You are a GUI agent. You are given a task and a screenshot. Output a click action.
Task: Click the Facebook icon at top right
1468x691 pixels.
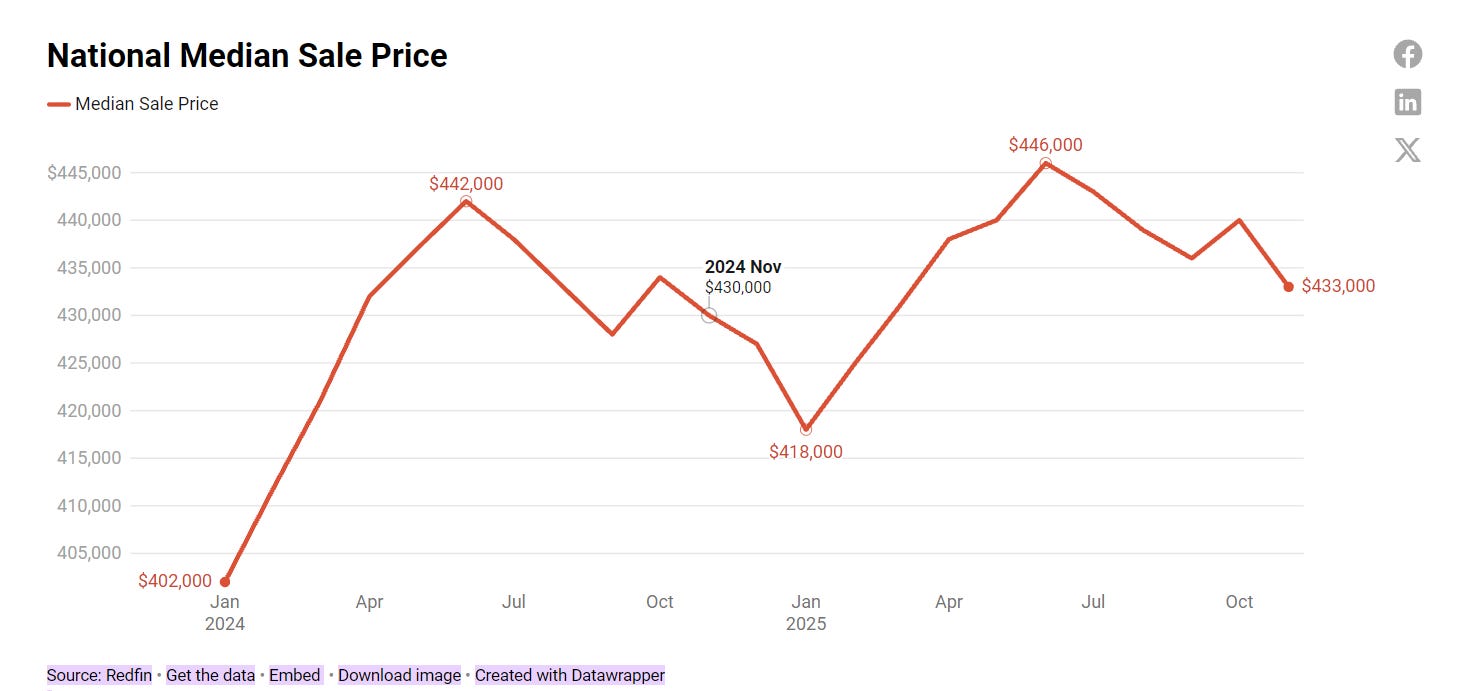coord(1407,54)
